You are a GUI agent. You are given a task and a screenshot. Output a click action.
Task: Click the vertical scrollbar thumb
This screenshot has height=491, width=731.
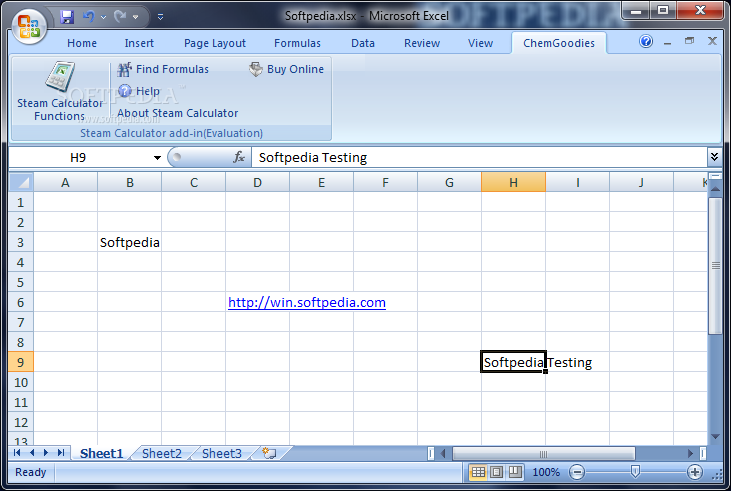point(716,266)
